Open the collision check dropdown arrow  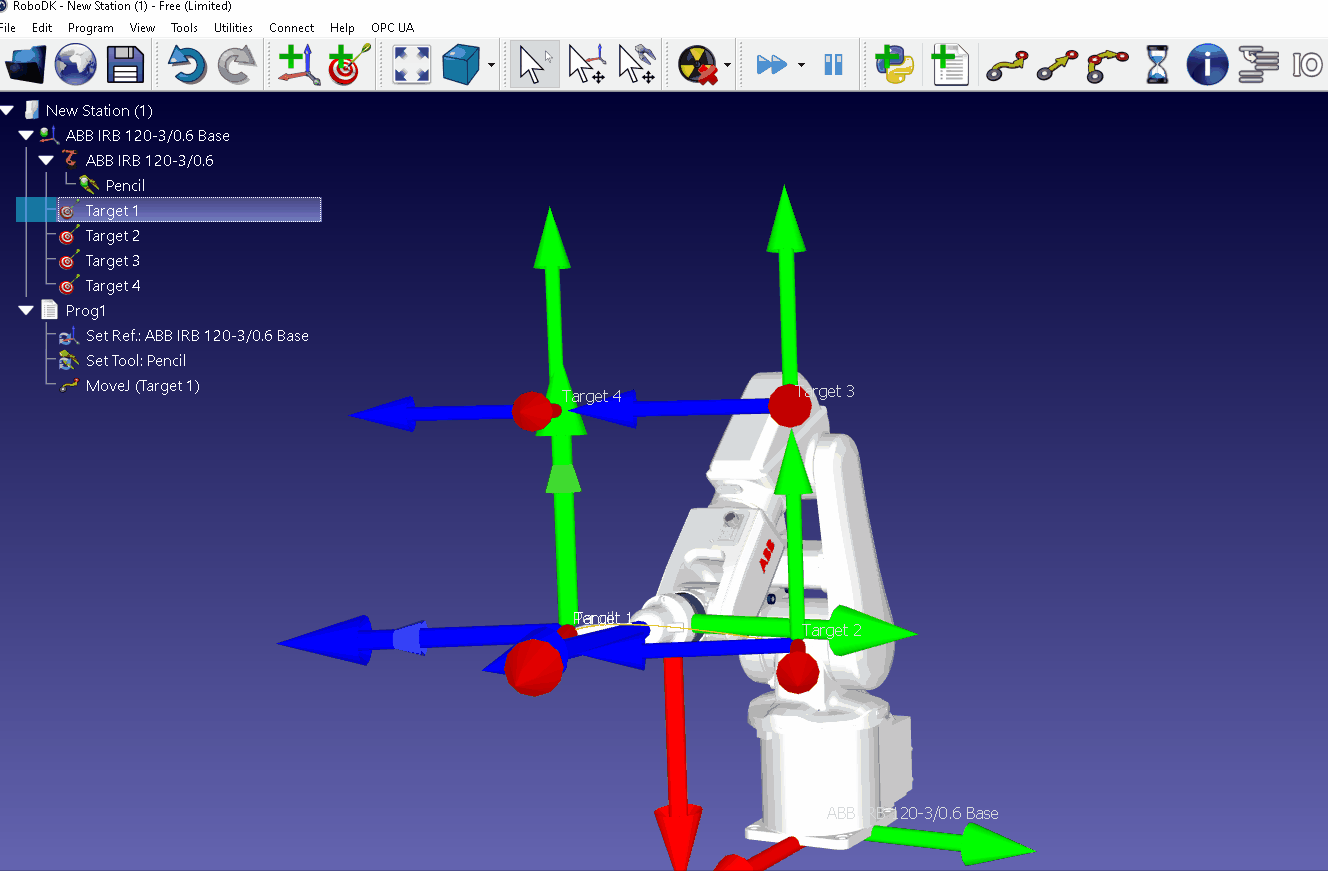point(728,66)
